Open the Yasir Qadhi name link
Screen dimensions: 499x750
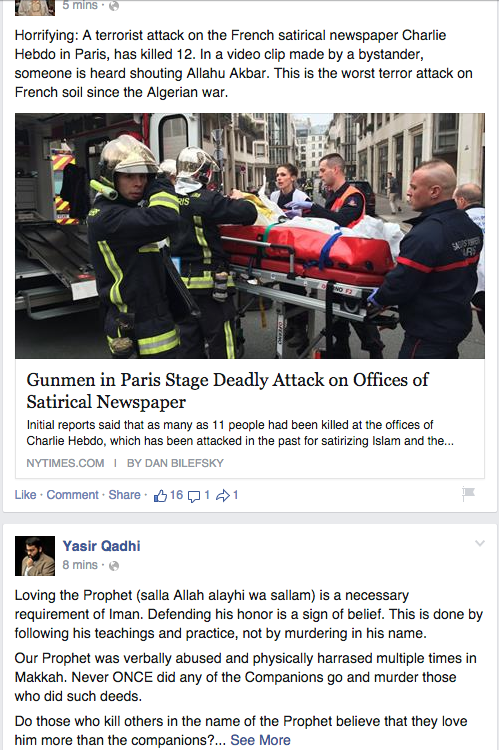tap(101, 546)
